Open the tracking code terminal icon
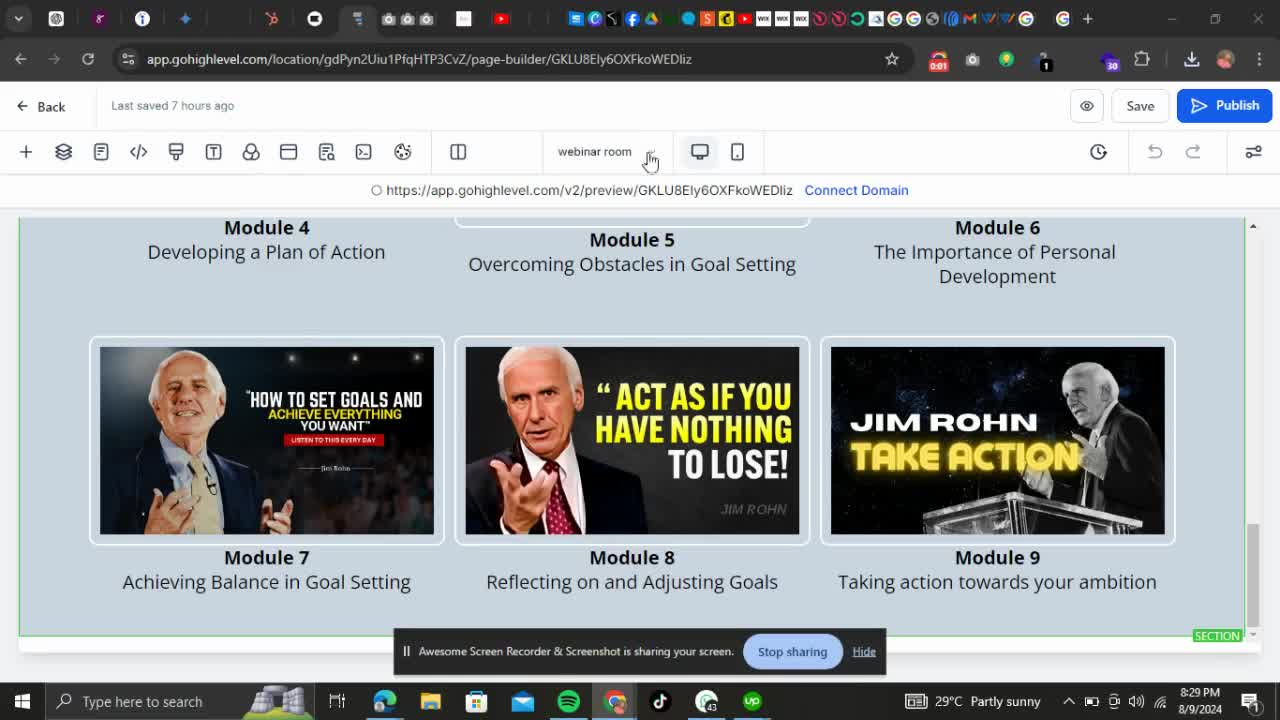 (x=363, y=152)
